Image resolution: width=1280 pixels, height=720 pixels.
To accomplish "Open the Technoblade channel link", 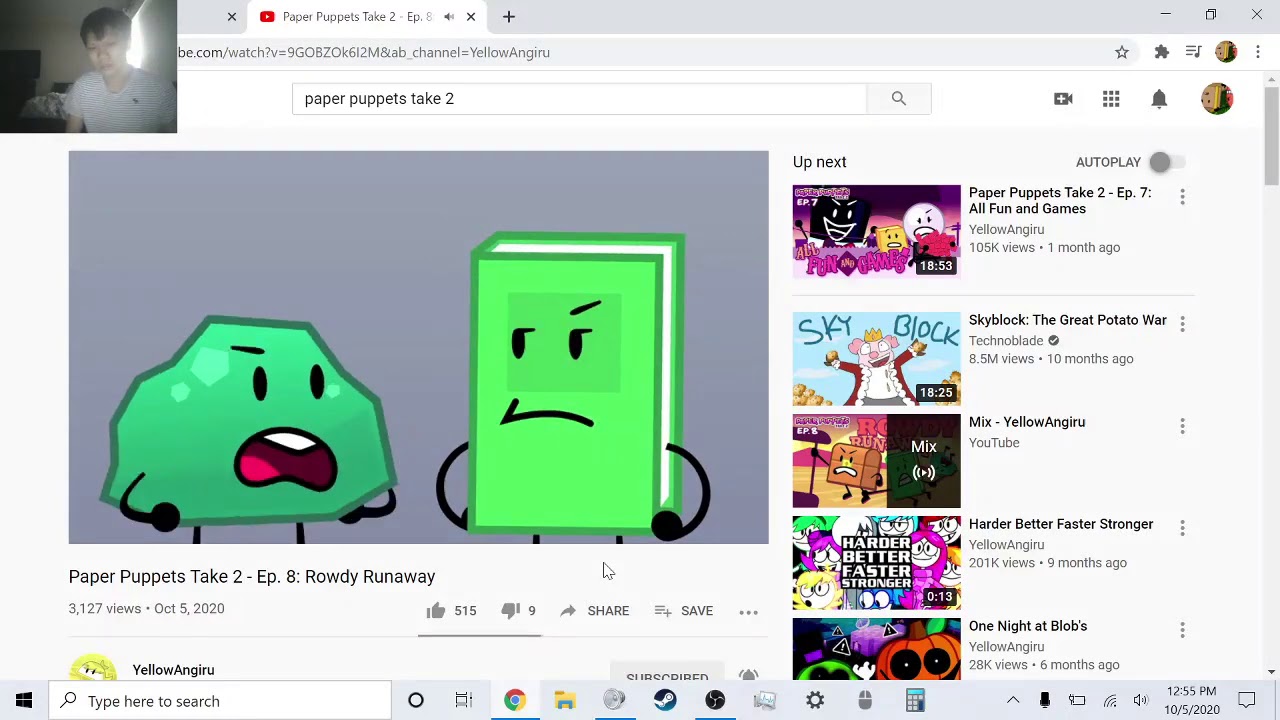I will [x=1006, y=340].
